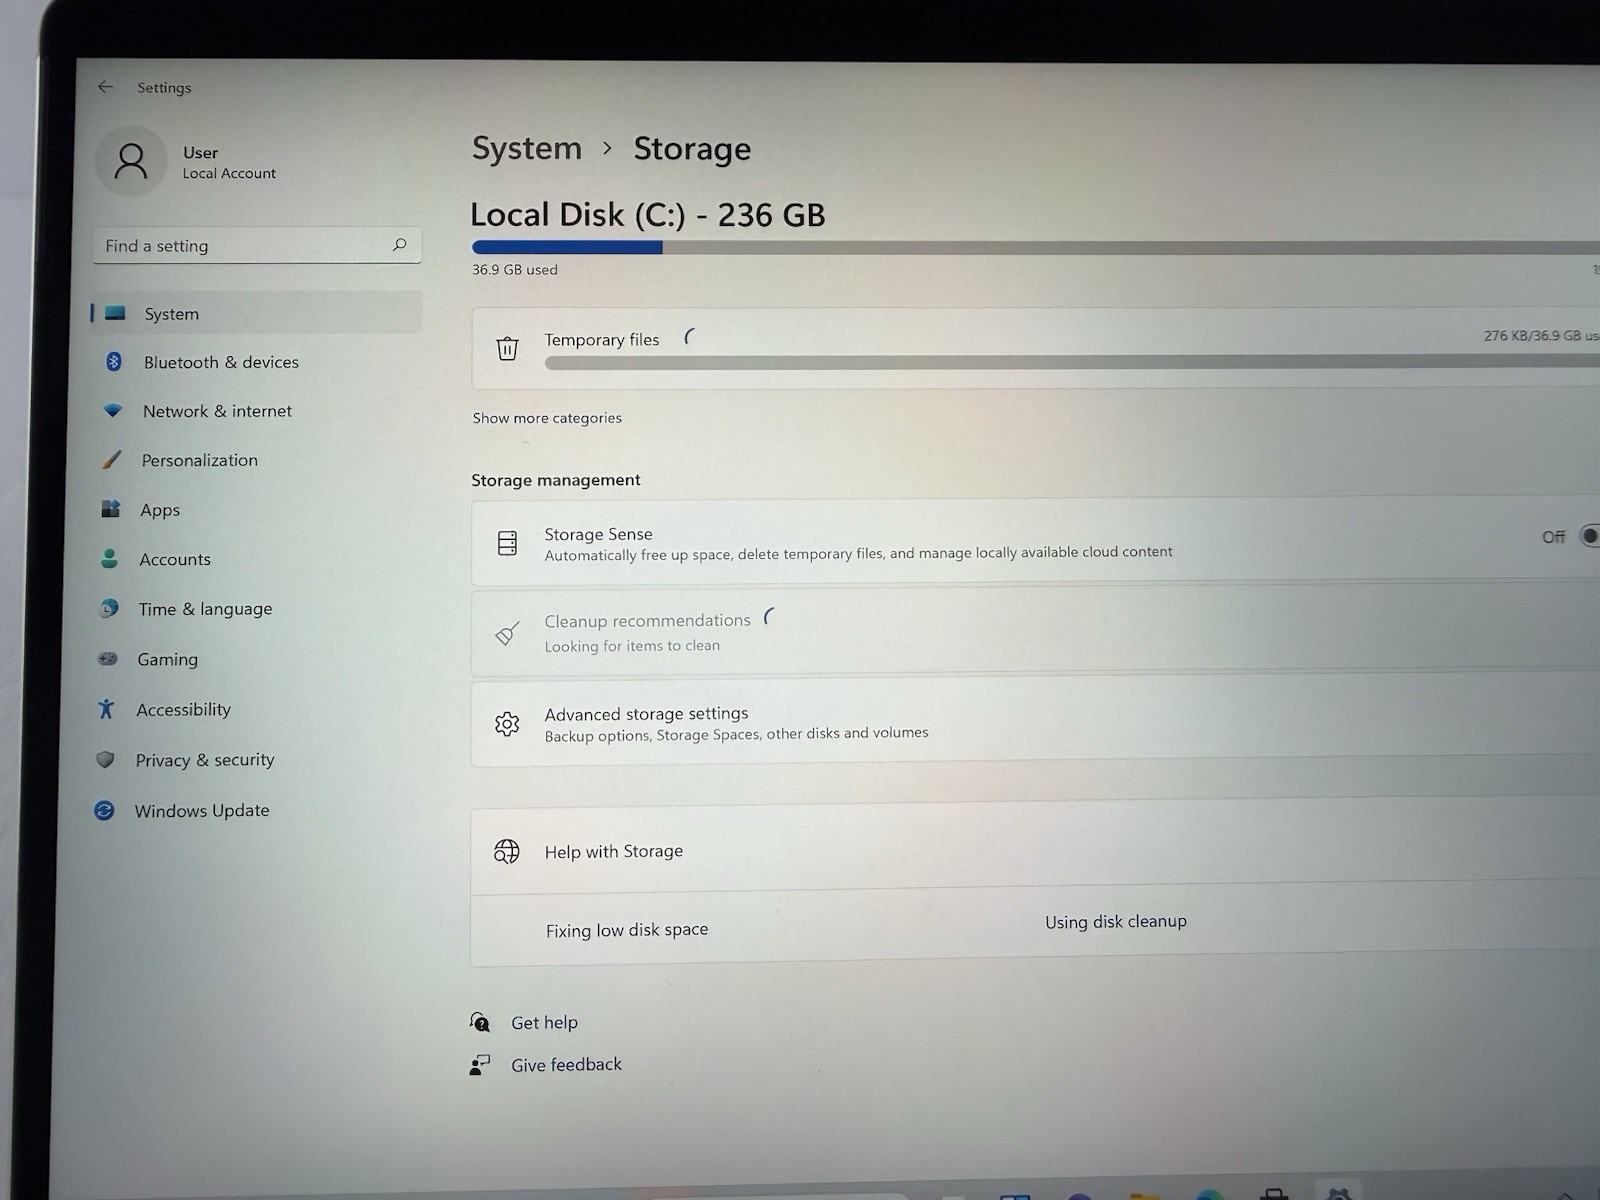Click the Personalization paintbrush icon
1600x1200 pixels.
click(x=111, y=460)
